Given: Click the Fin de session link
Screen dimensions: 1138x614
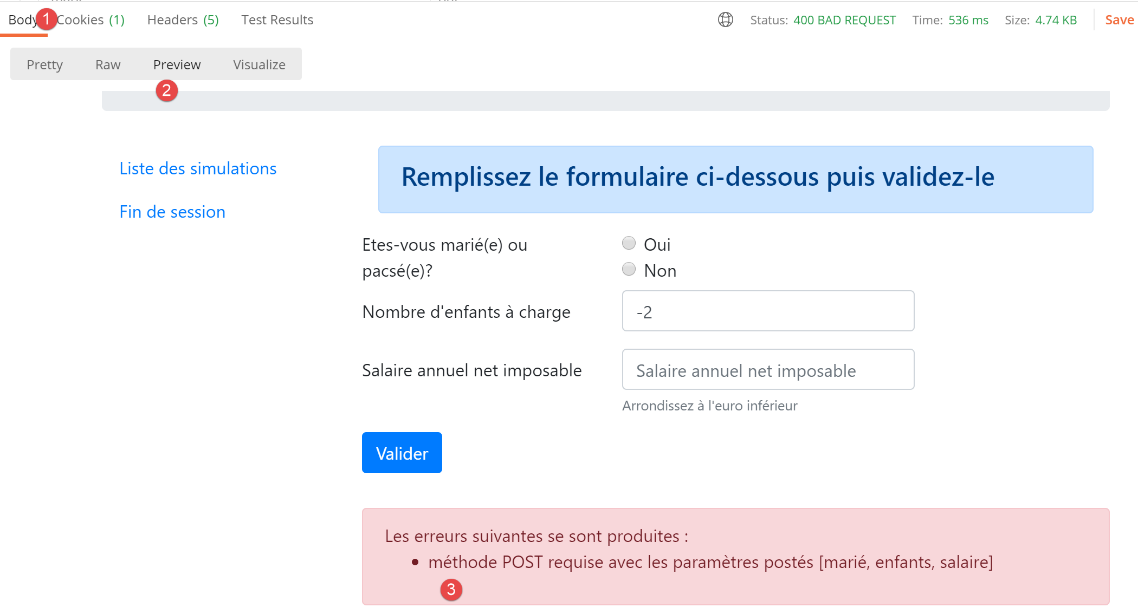Looking at the screenshot, I should (172, 212).
